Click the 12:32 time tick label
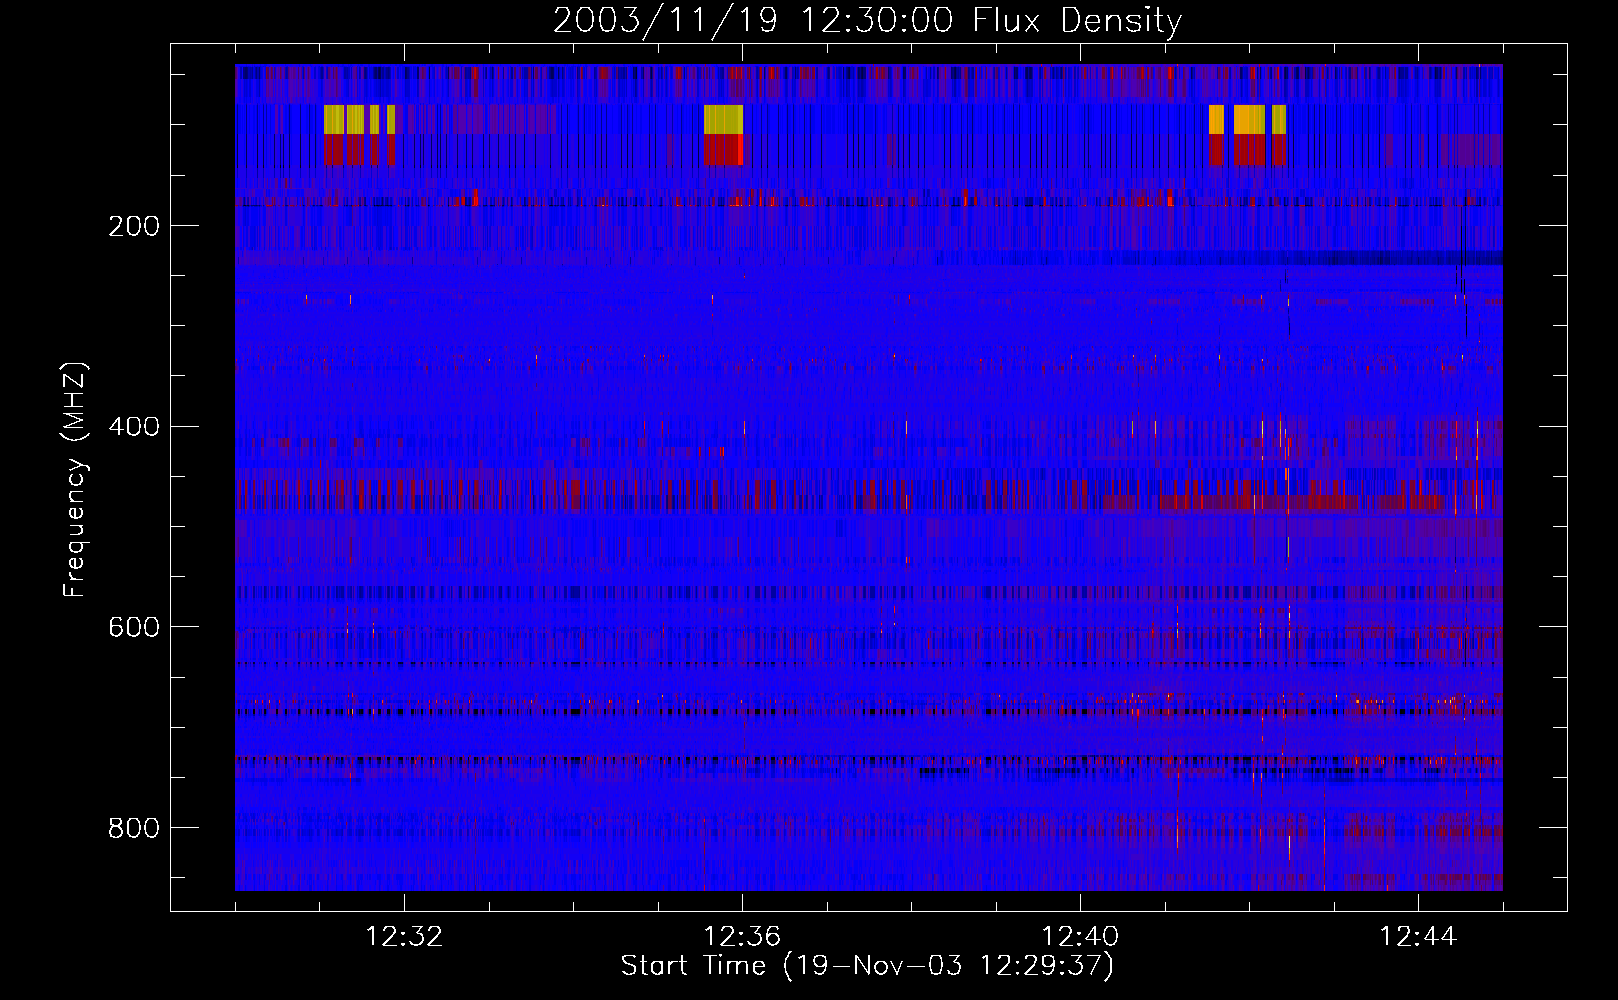The width and height of the screenshot is (1618, 1000). point(404,936)
